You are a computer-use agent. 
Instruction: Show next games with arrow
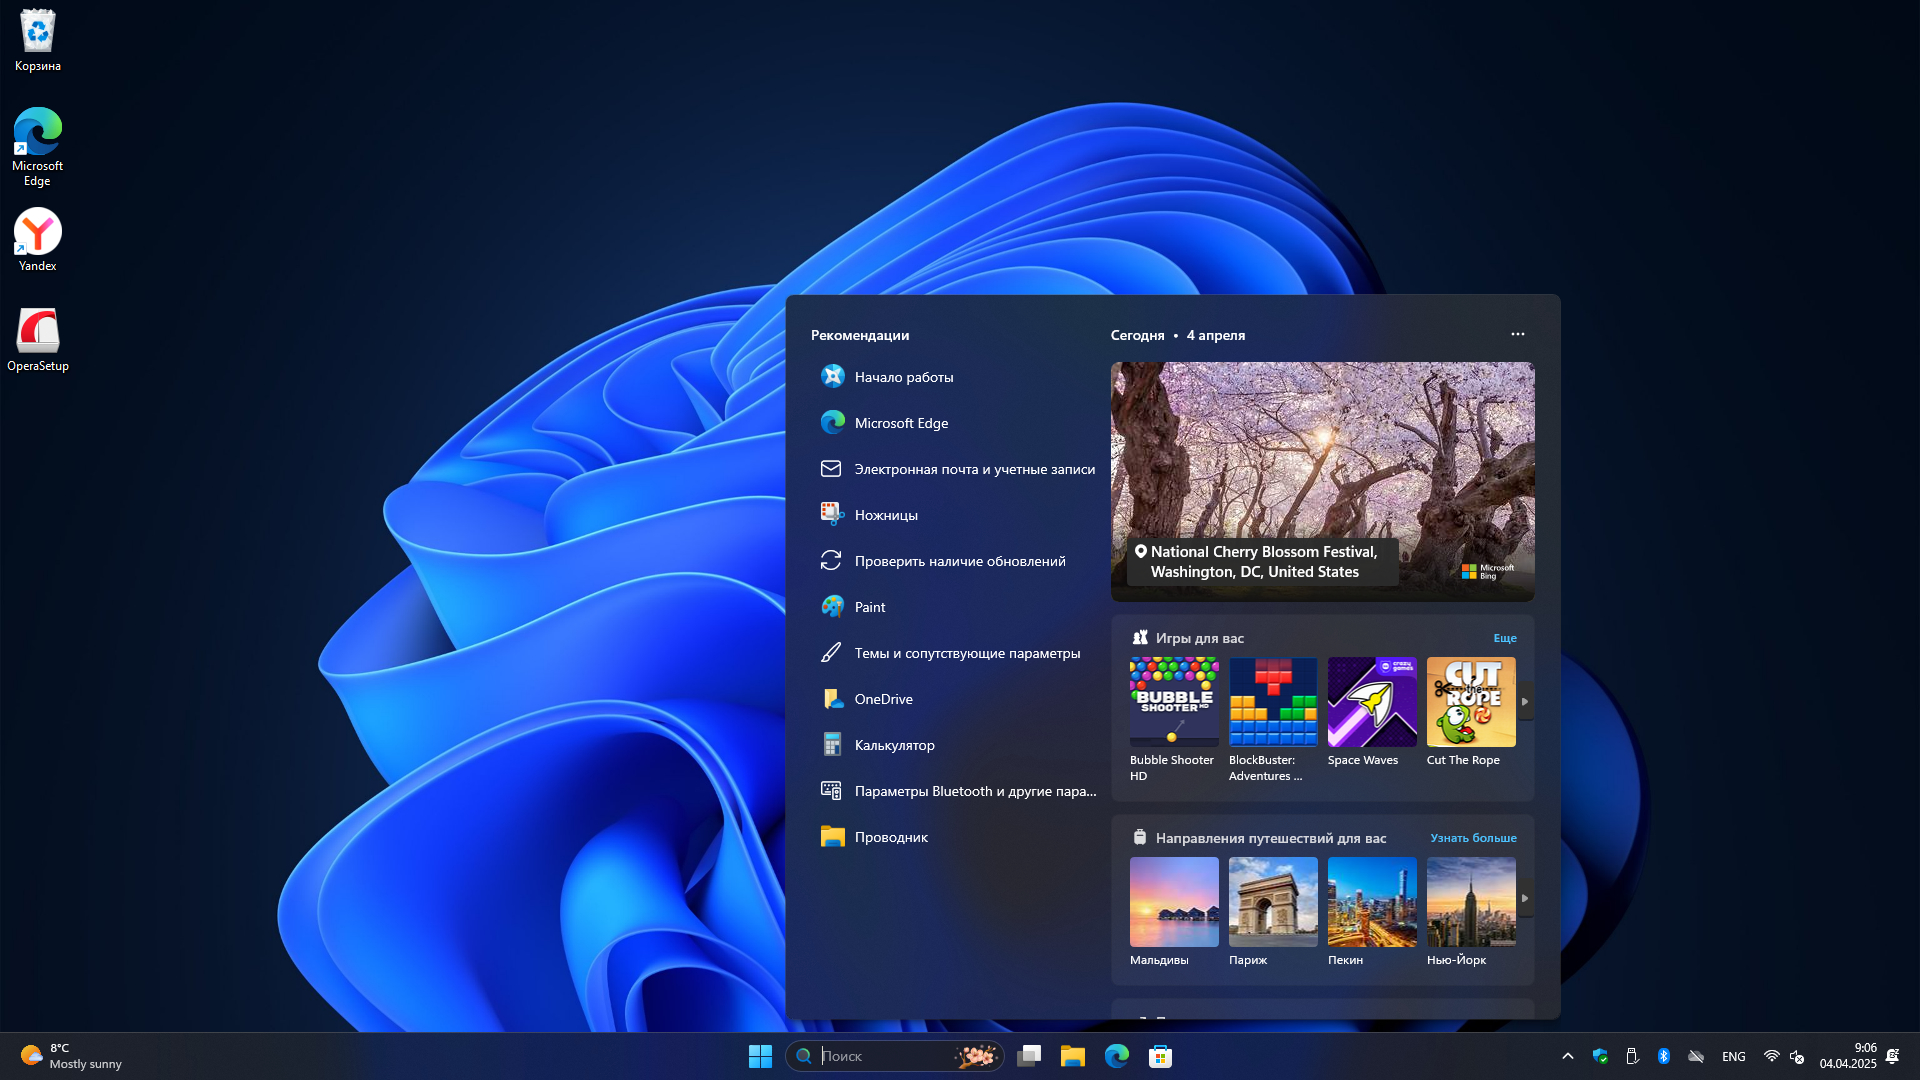point(1525,702)
